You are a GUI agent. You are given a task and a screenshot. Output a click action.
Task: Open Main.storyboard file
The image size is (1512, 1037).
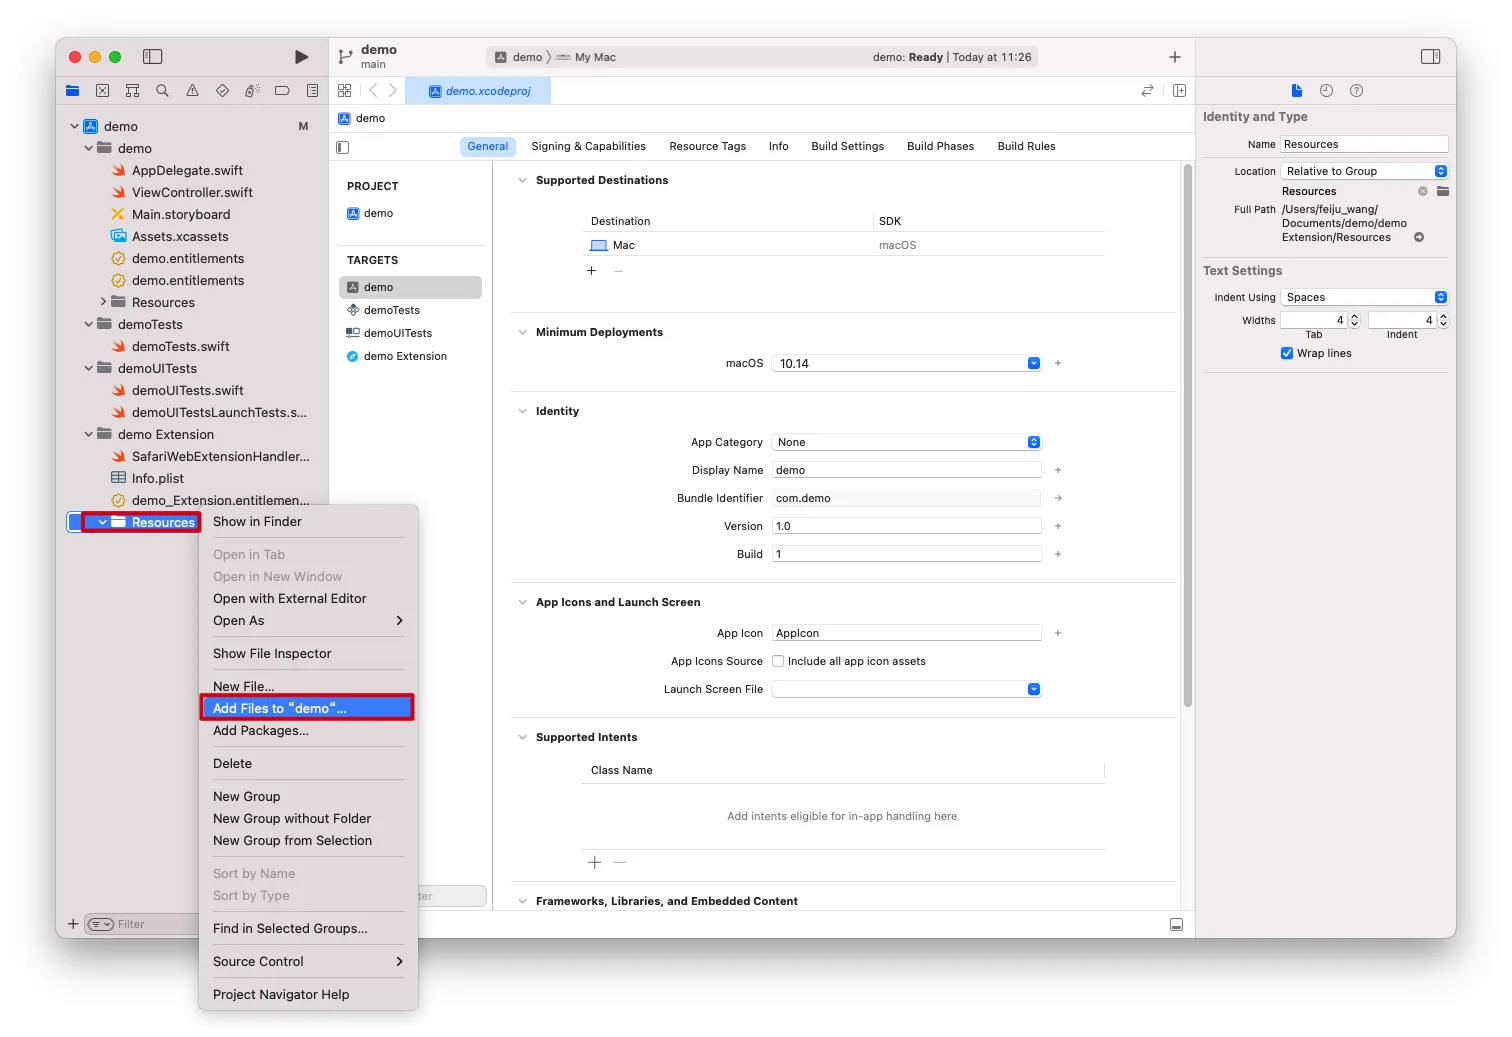click(181, 214)
